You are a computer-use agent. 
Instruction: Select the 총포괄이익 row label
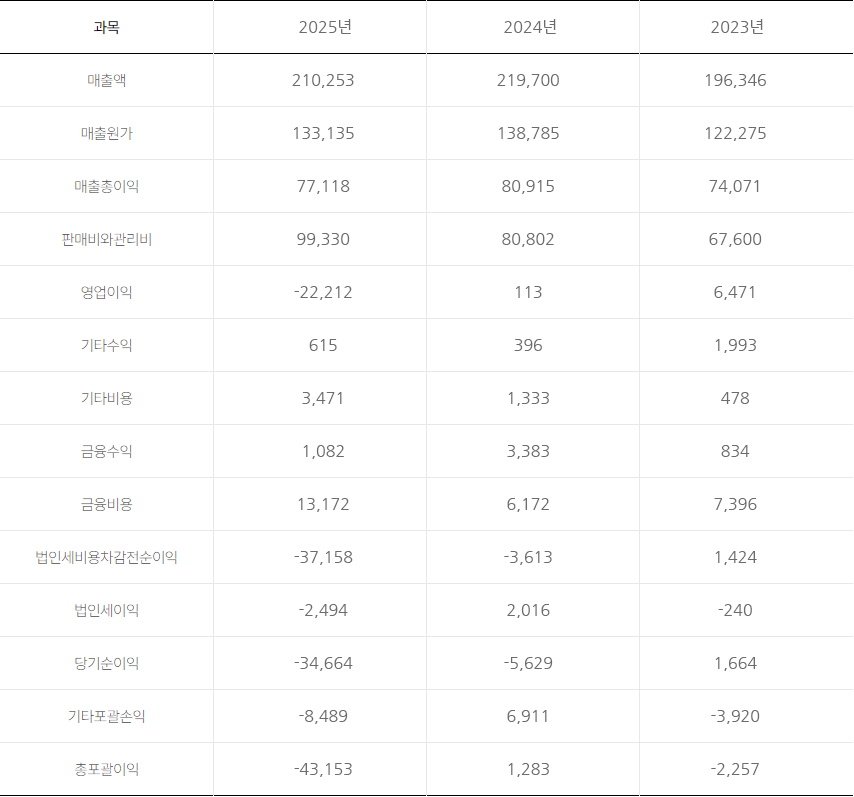[x=106, y=770]
